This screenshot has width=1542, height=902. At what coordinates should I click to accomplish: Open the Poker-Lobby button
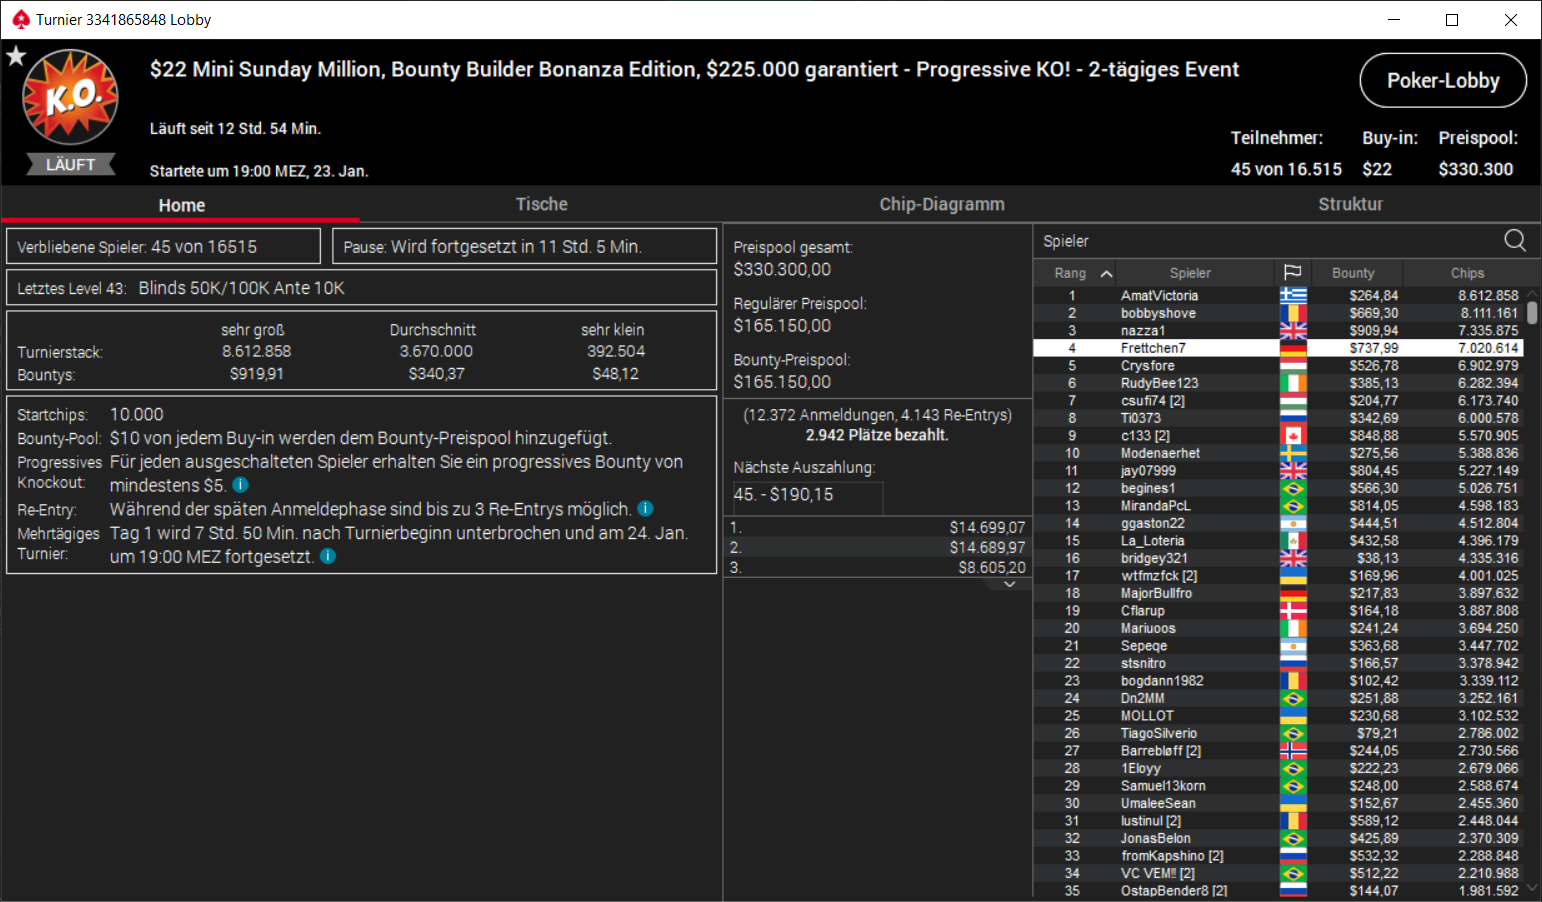pos(1443,80)
